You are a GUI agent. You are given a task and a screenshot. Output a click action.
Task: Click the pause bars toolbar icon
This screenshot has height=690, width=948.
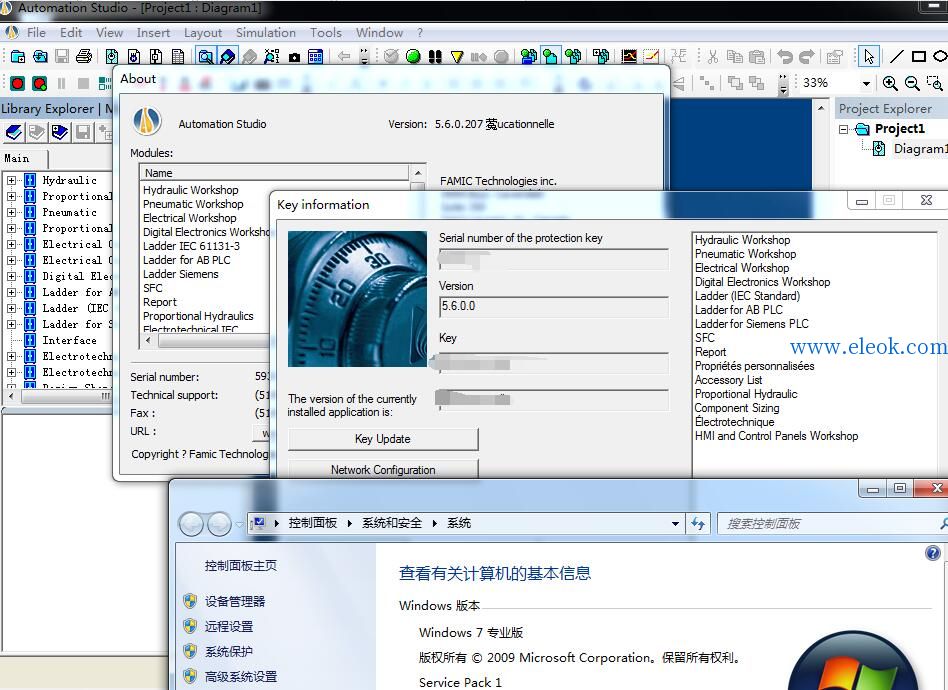[62, 83]
